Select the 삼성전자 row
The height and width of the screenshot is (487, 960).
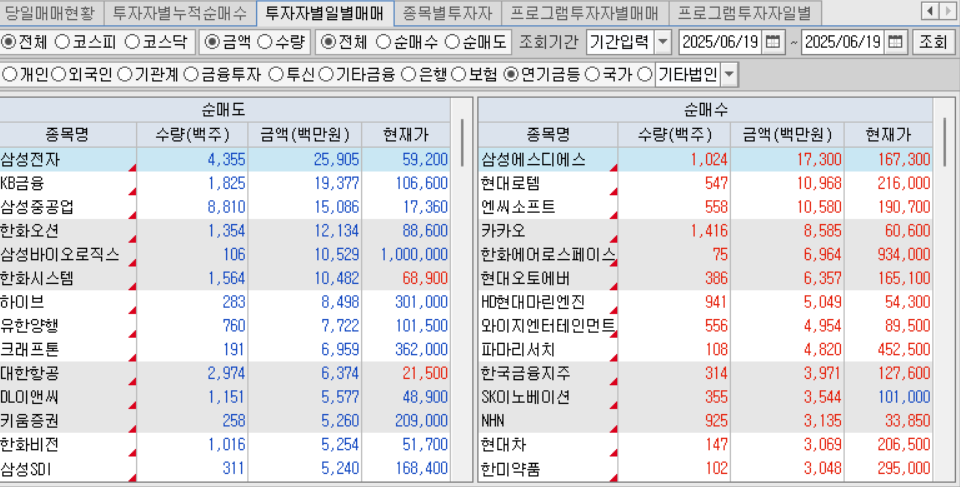[225, 160]
